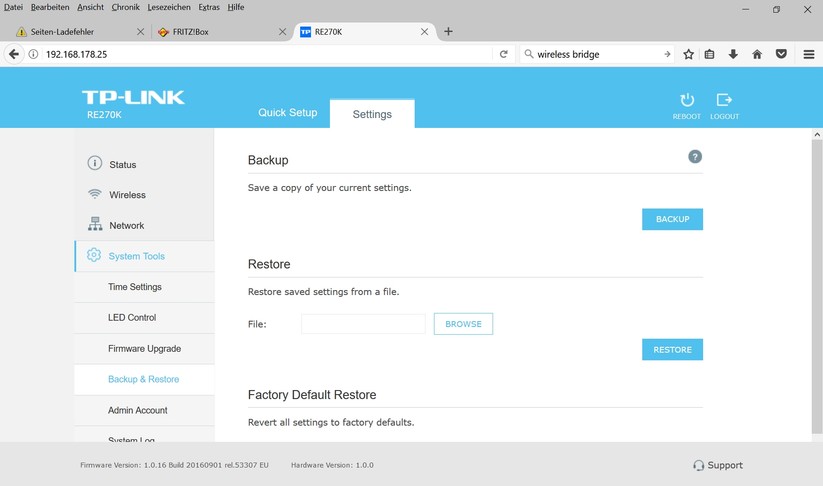Screen dimensions: 823x486
Task: Click the browser back arrow button
Action: tap(14, 54)
